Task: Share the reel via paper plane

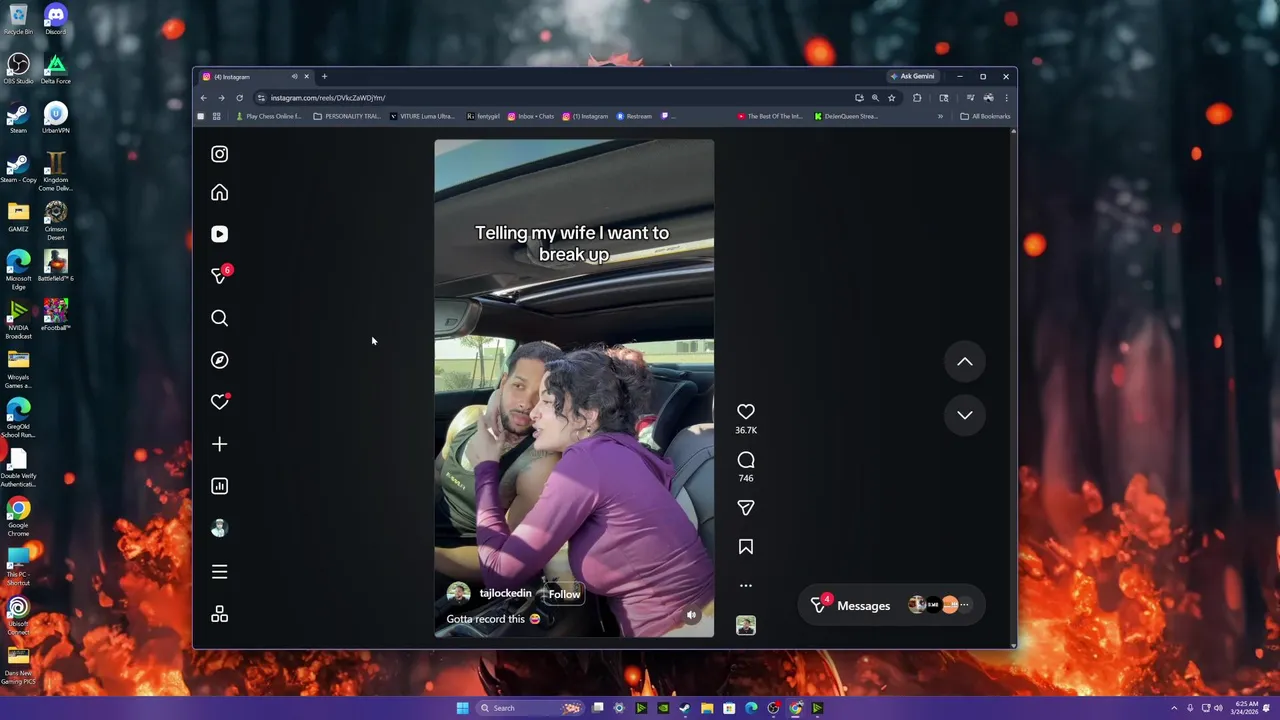Action: coord(746,508)
